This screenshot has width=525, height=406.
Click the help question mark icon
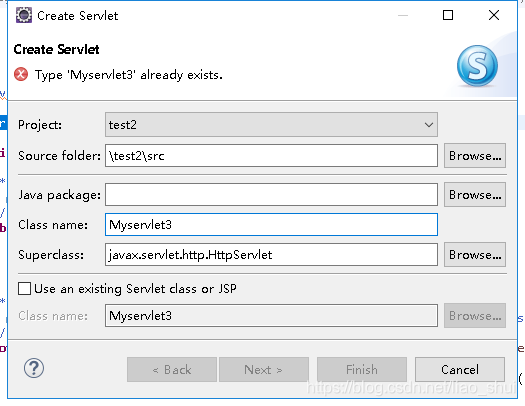point(34,368)
